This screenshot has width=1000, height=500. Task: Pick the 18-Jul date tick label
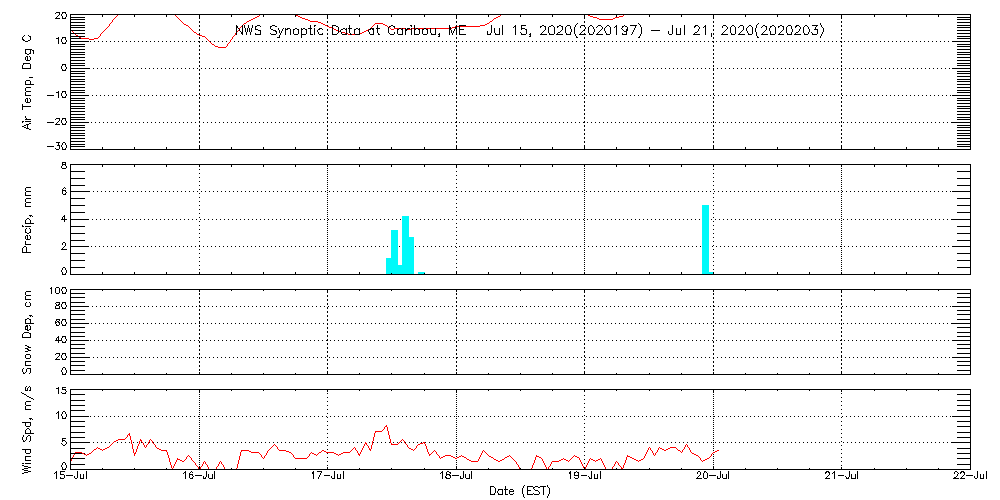(x=457, y=476)
